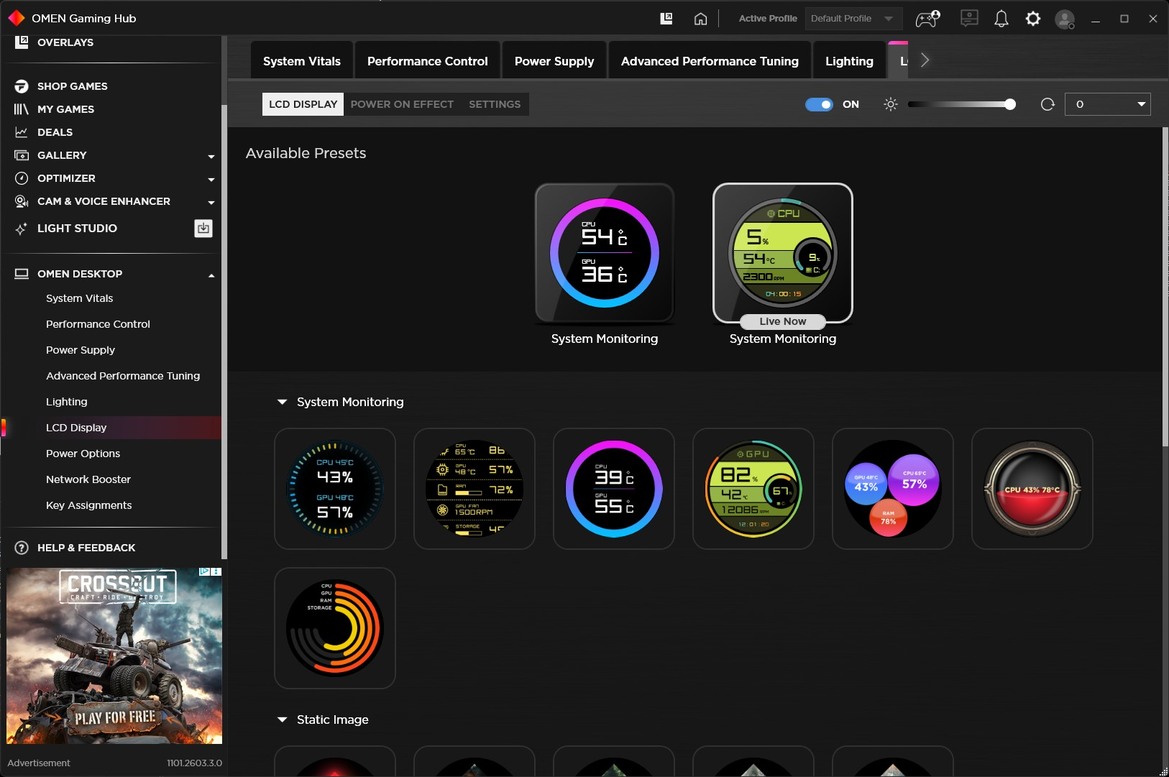Click the Light Studio download icon

pyautogui.click(x=204, y=228)
